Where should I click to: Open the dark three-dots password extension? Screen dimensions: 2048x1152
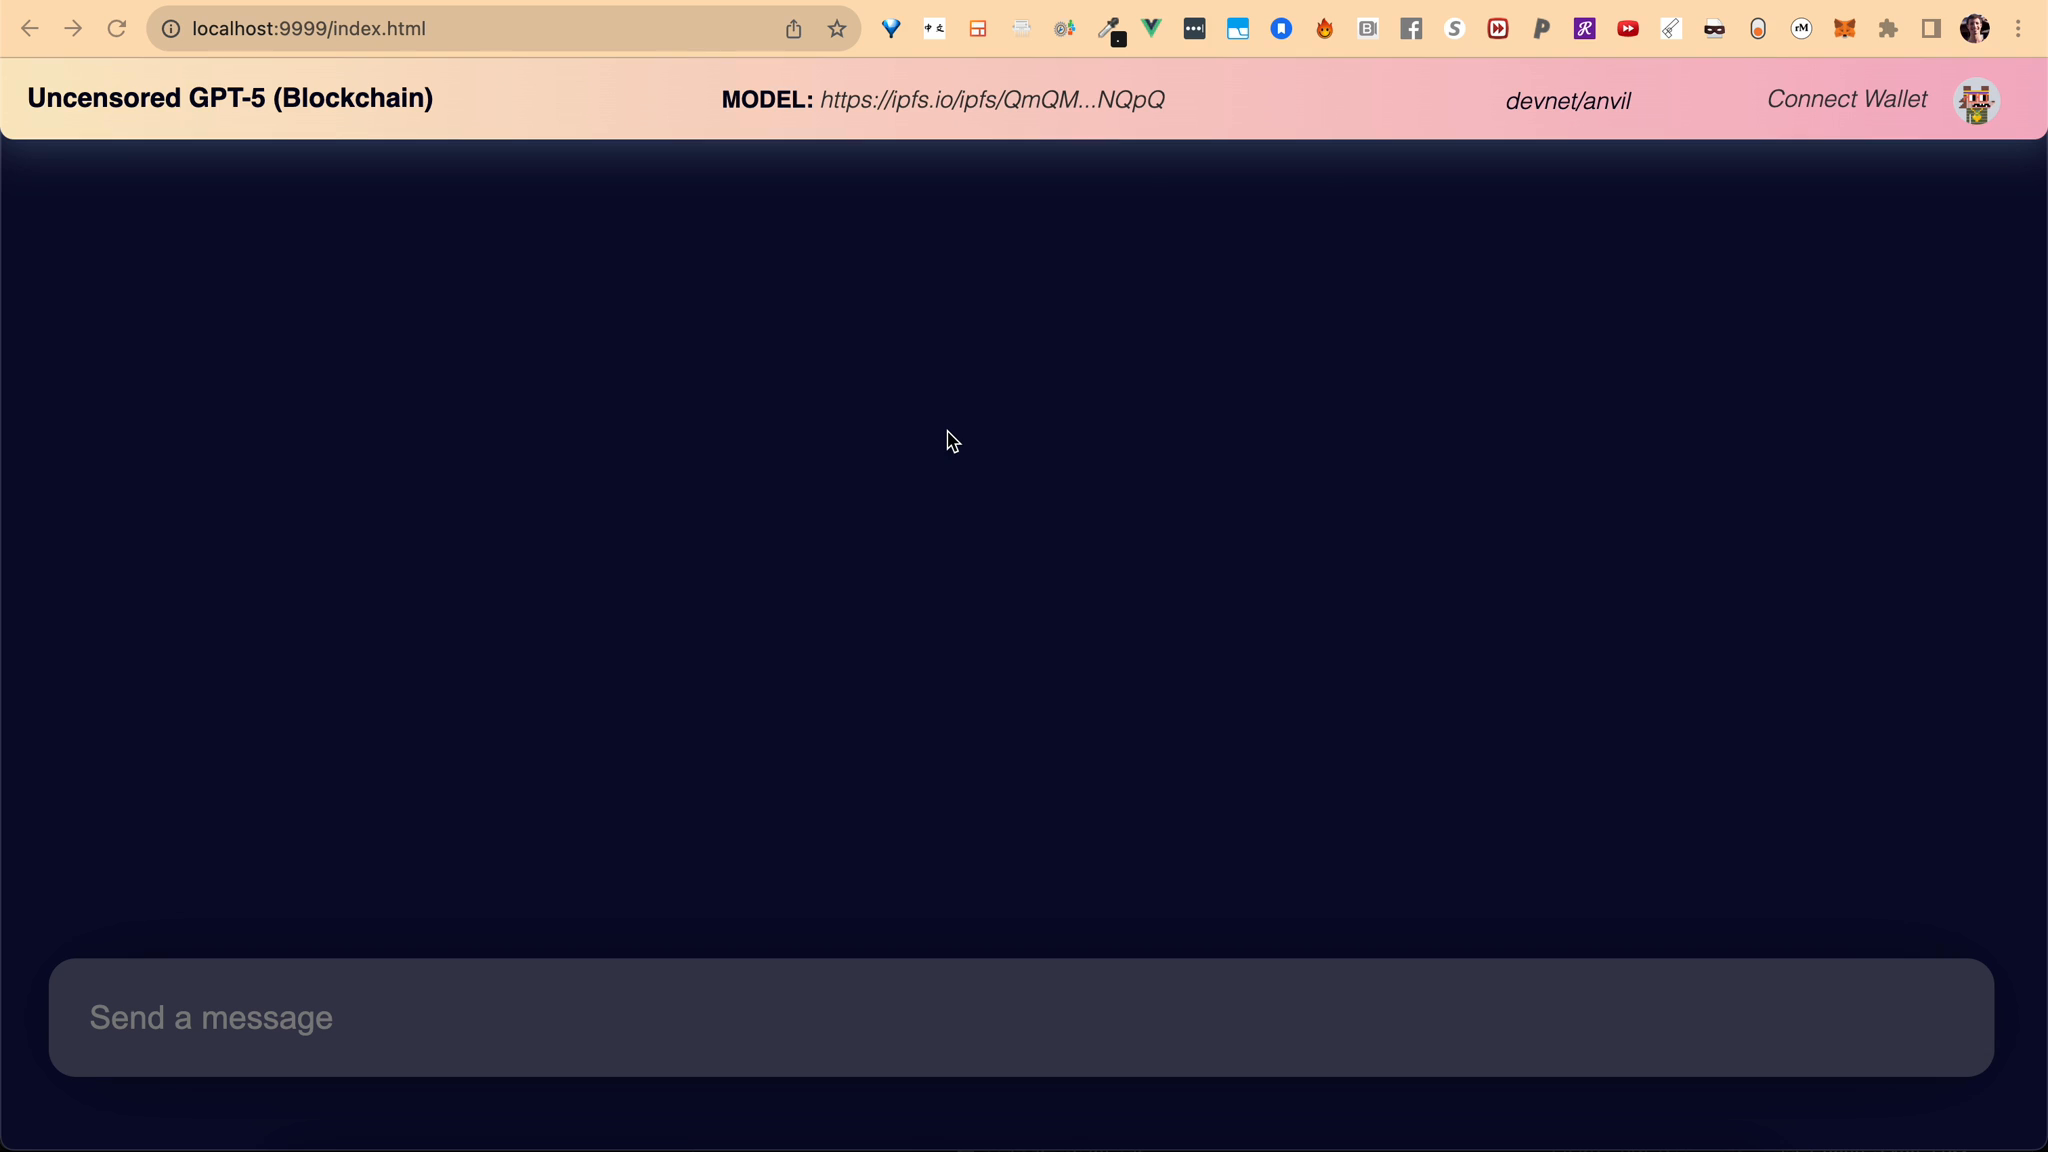point(1194,29)
